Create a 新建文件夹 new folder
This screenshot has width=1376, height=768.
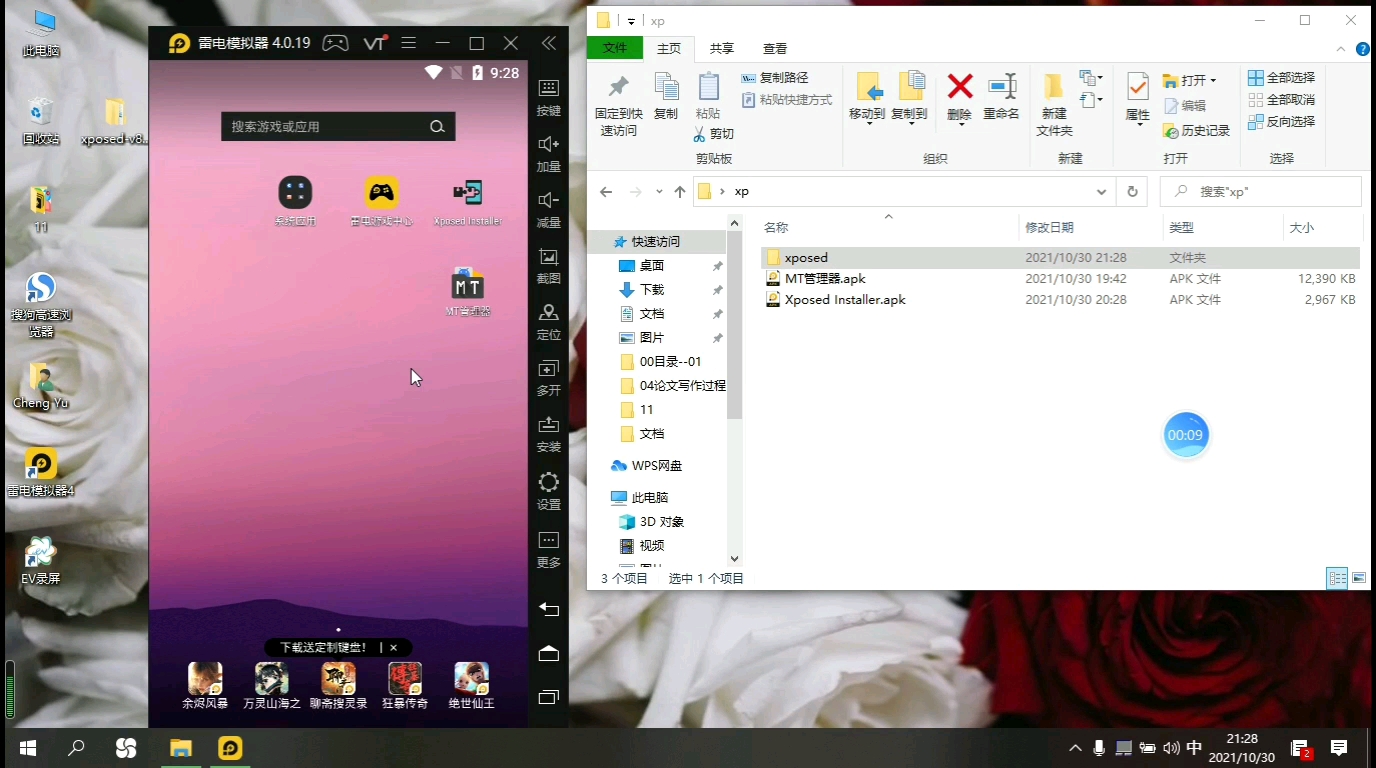pos(1054,104)
